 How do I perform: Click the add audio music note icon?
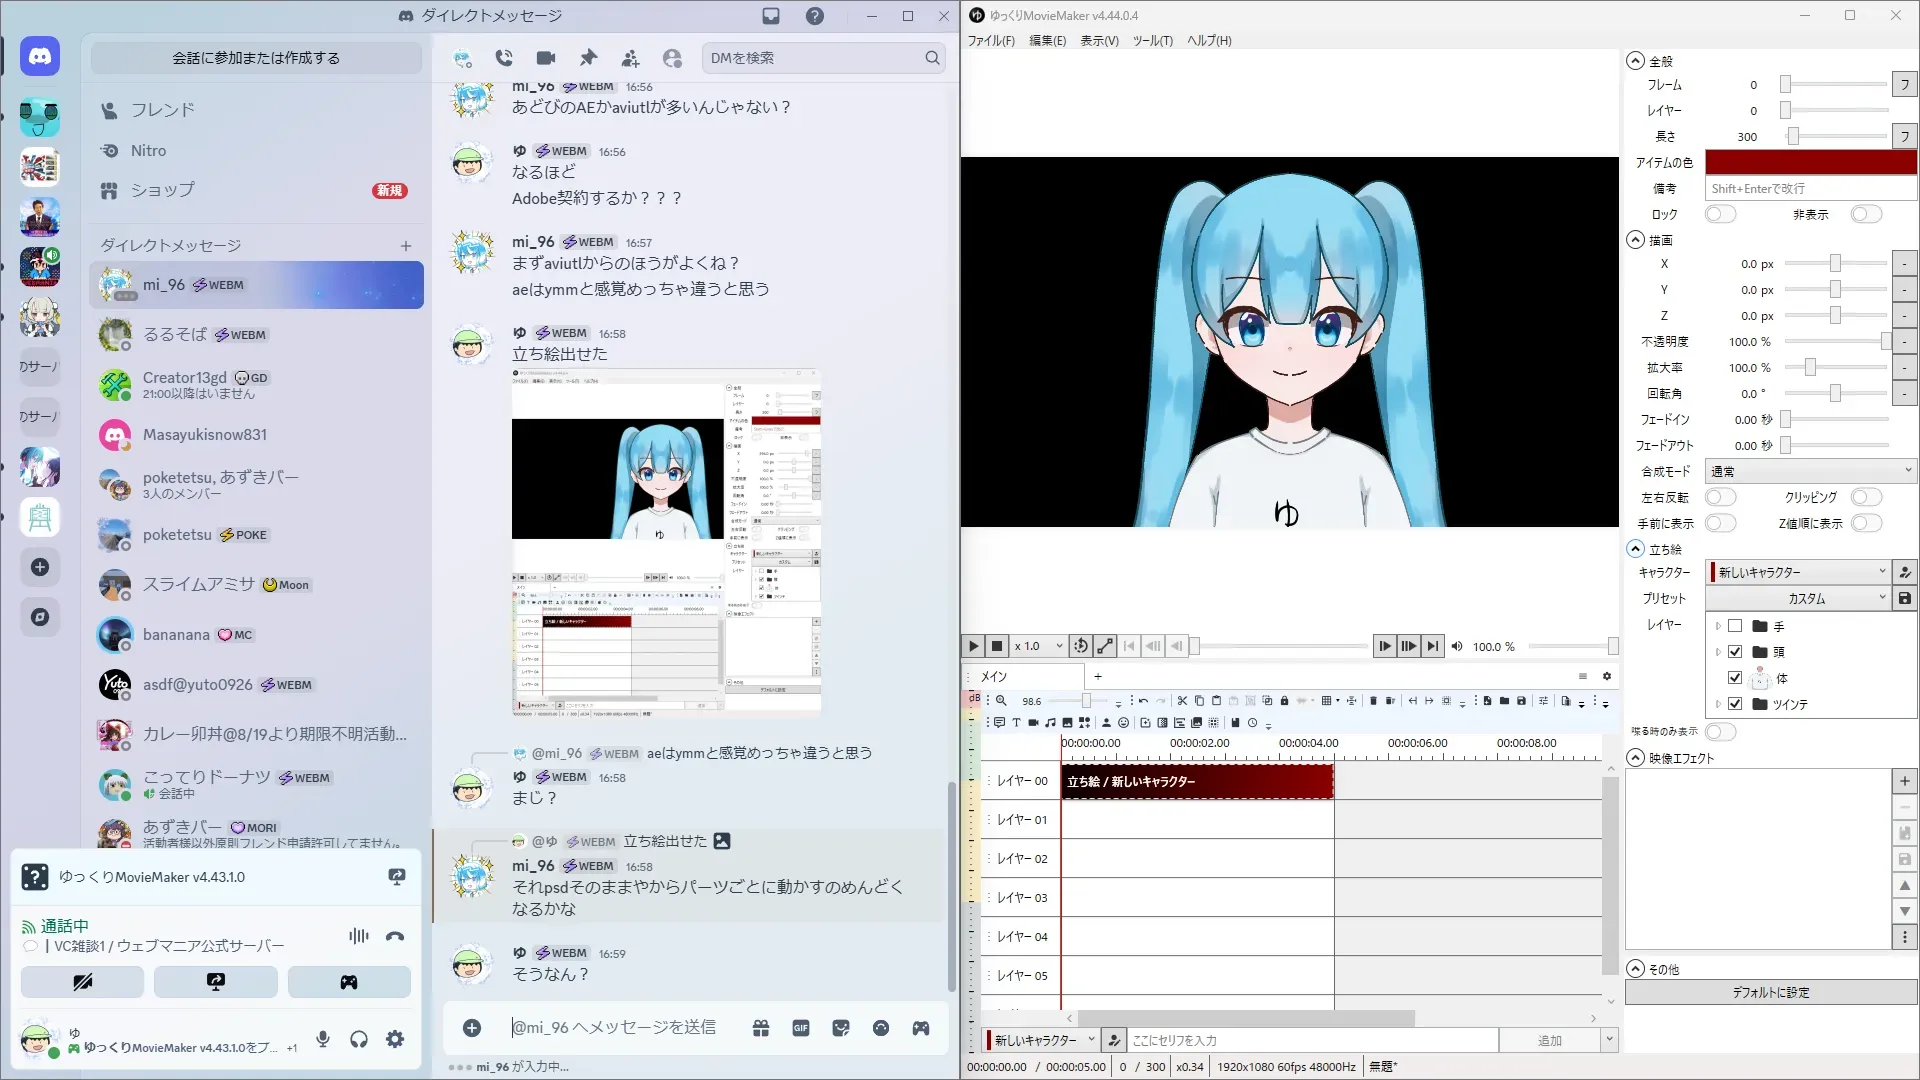(1050, 722)
